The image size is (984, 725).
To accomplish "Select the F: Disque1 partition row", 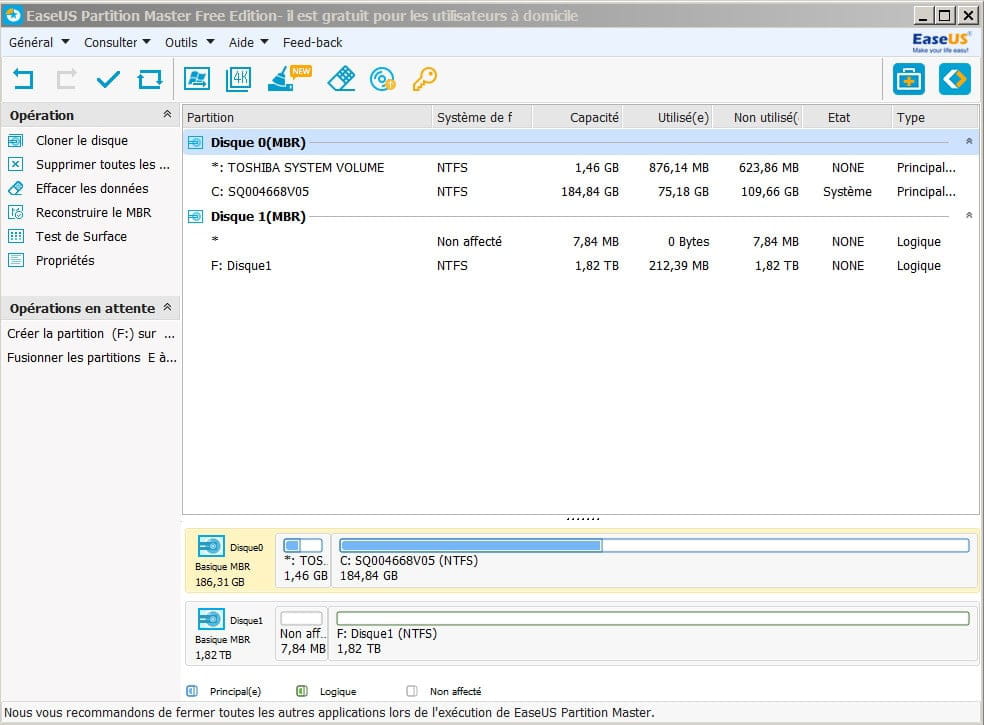I will pos(580,266).
